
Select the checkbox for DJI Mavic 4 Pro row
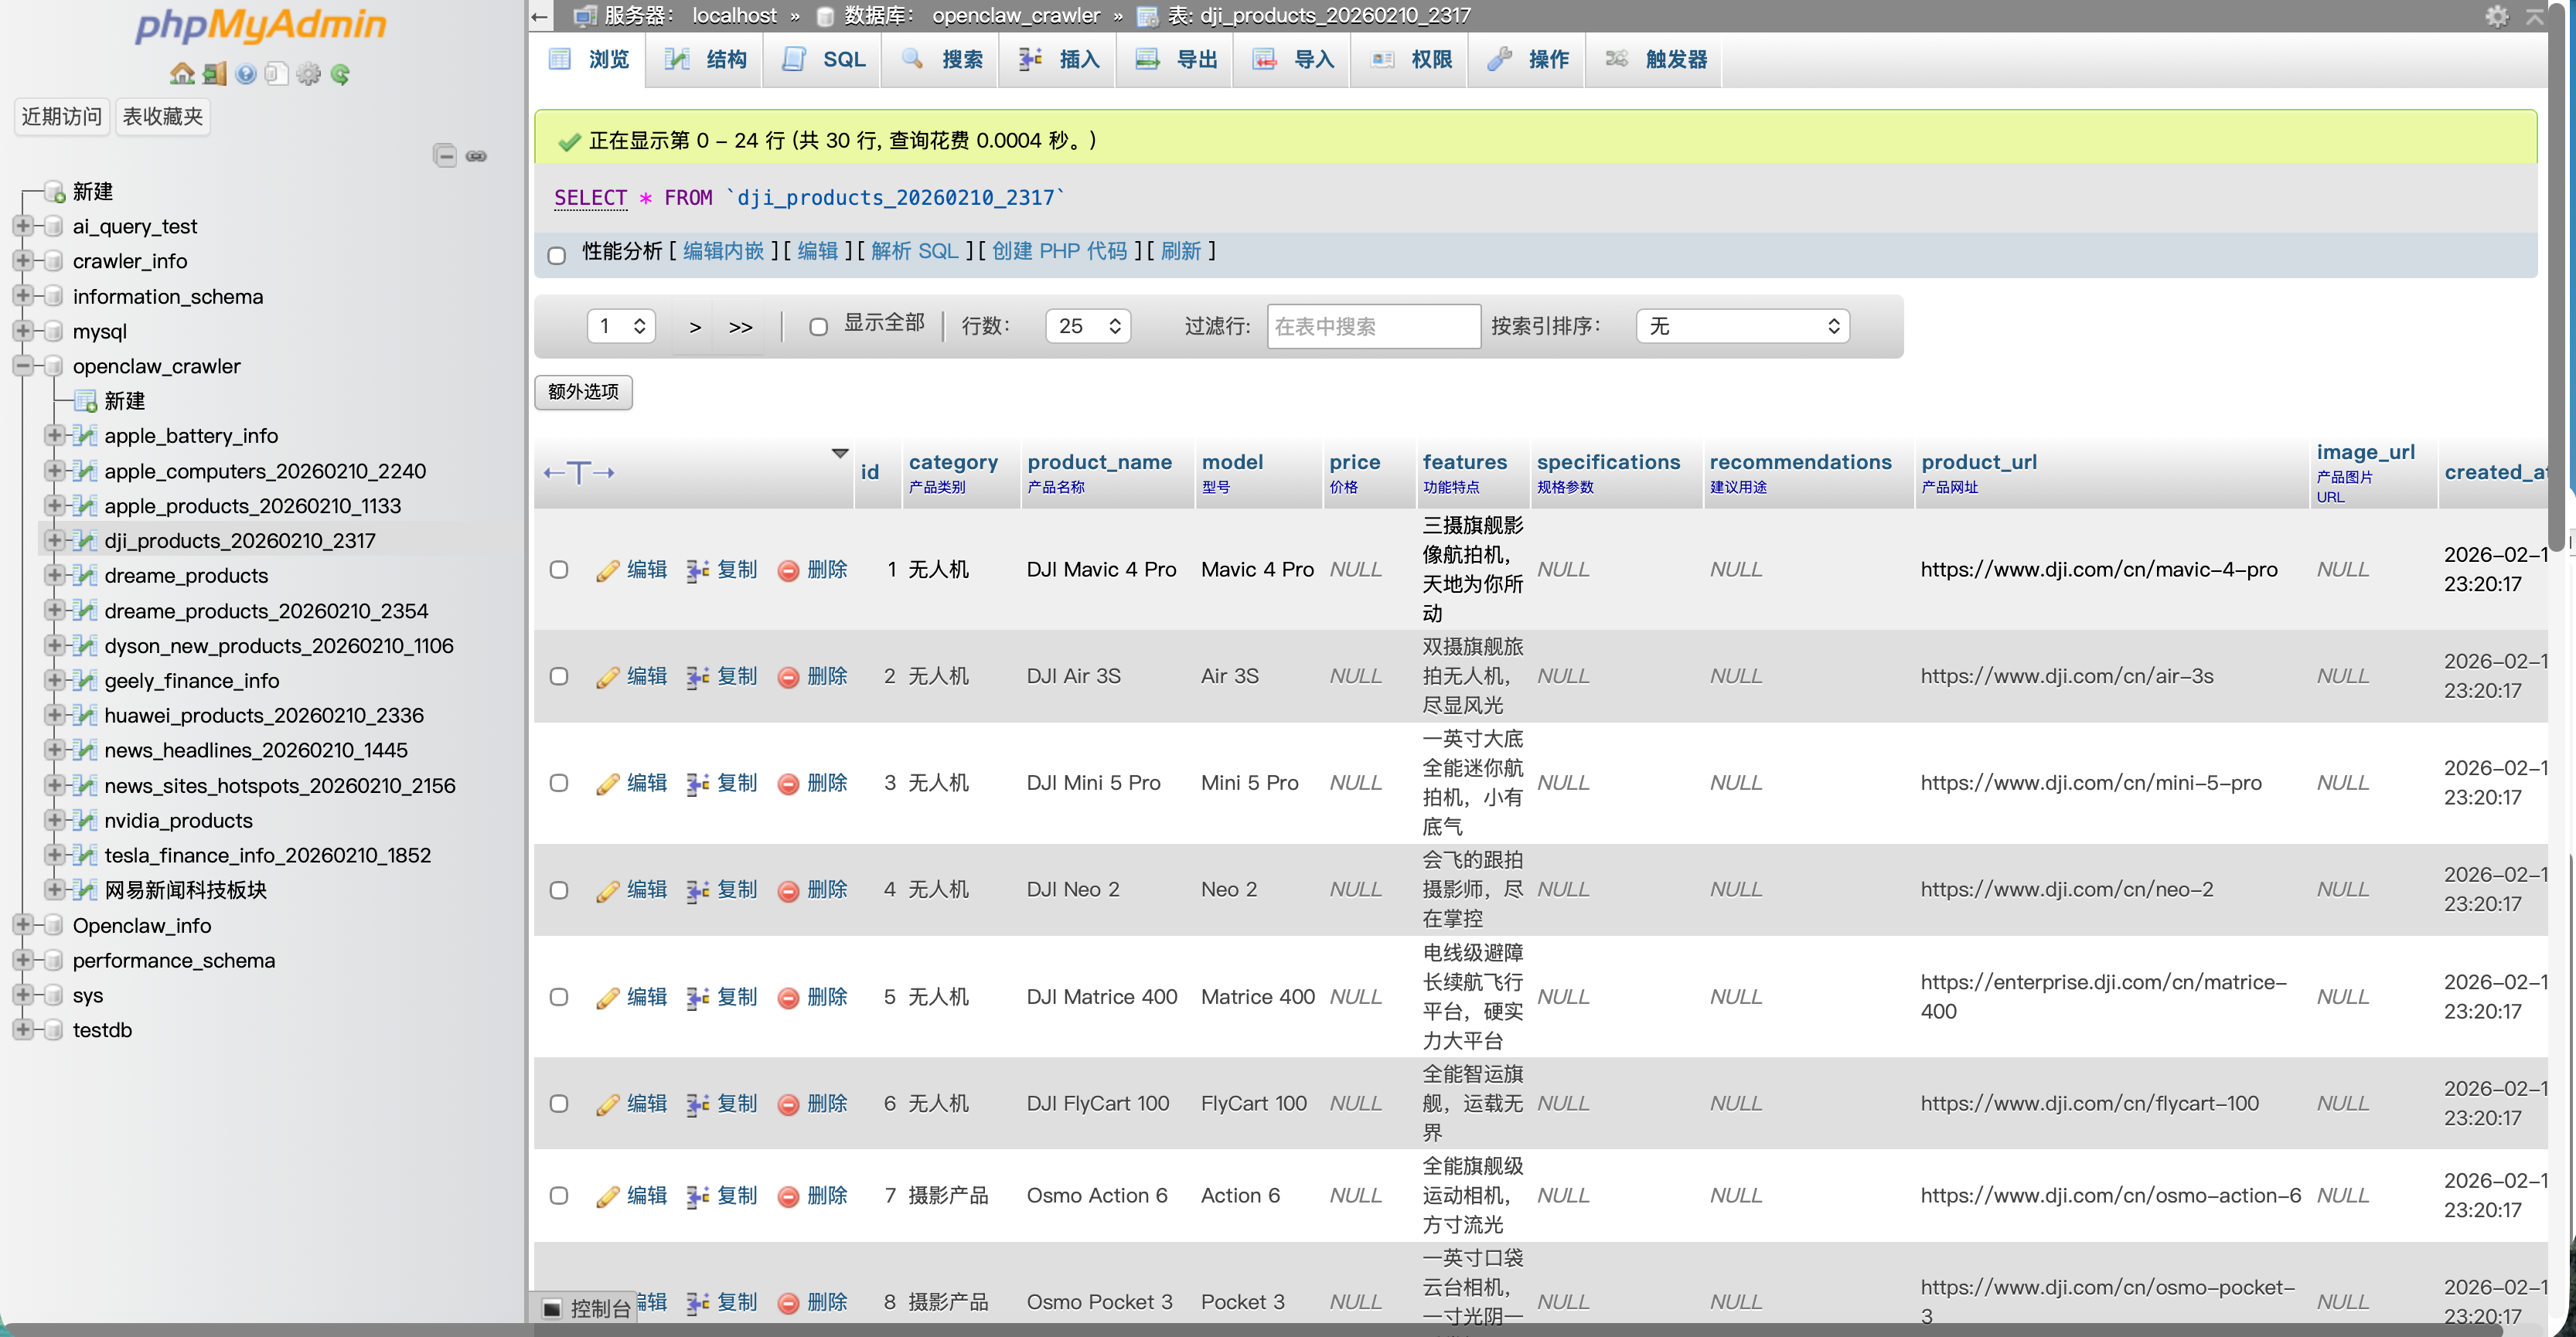pos(559,570)
